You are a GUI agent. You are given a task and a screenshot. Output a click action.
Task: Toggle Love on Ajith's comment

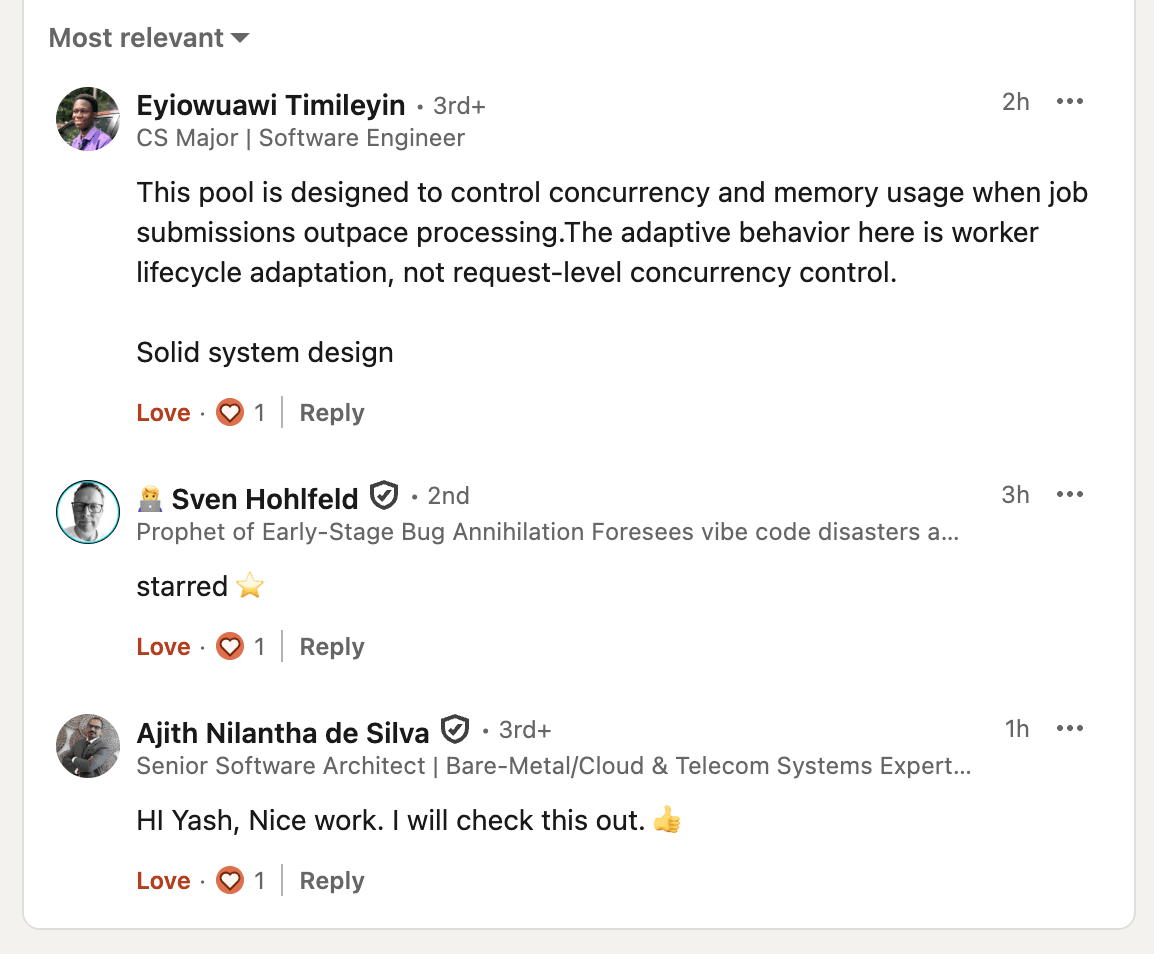coord(163,881)
